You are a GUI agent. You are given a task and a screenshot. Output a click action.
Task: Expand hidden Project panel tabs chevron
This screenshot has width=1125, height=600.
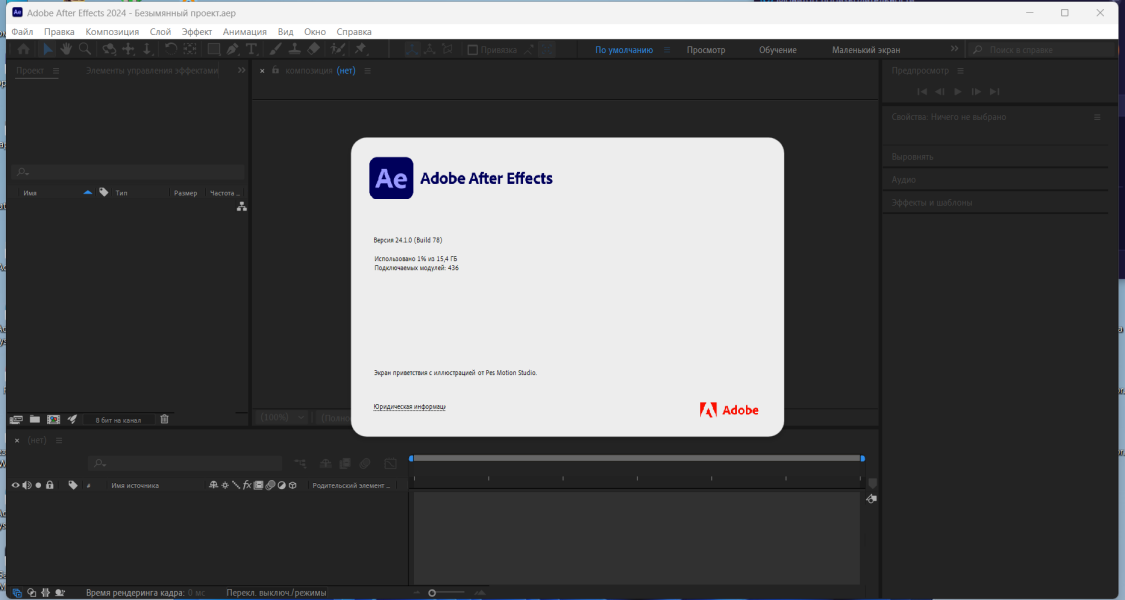[x=241, y=70]
